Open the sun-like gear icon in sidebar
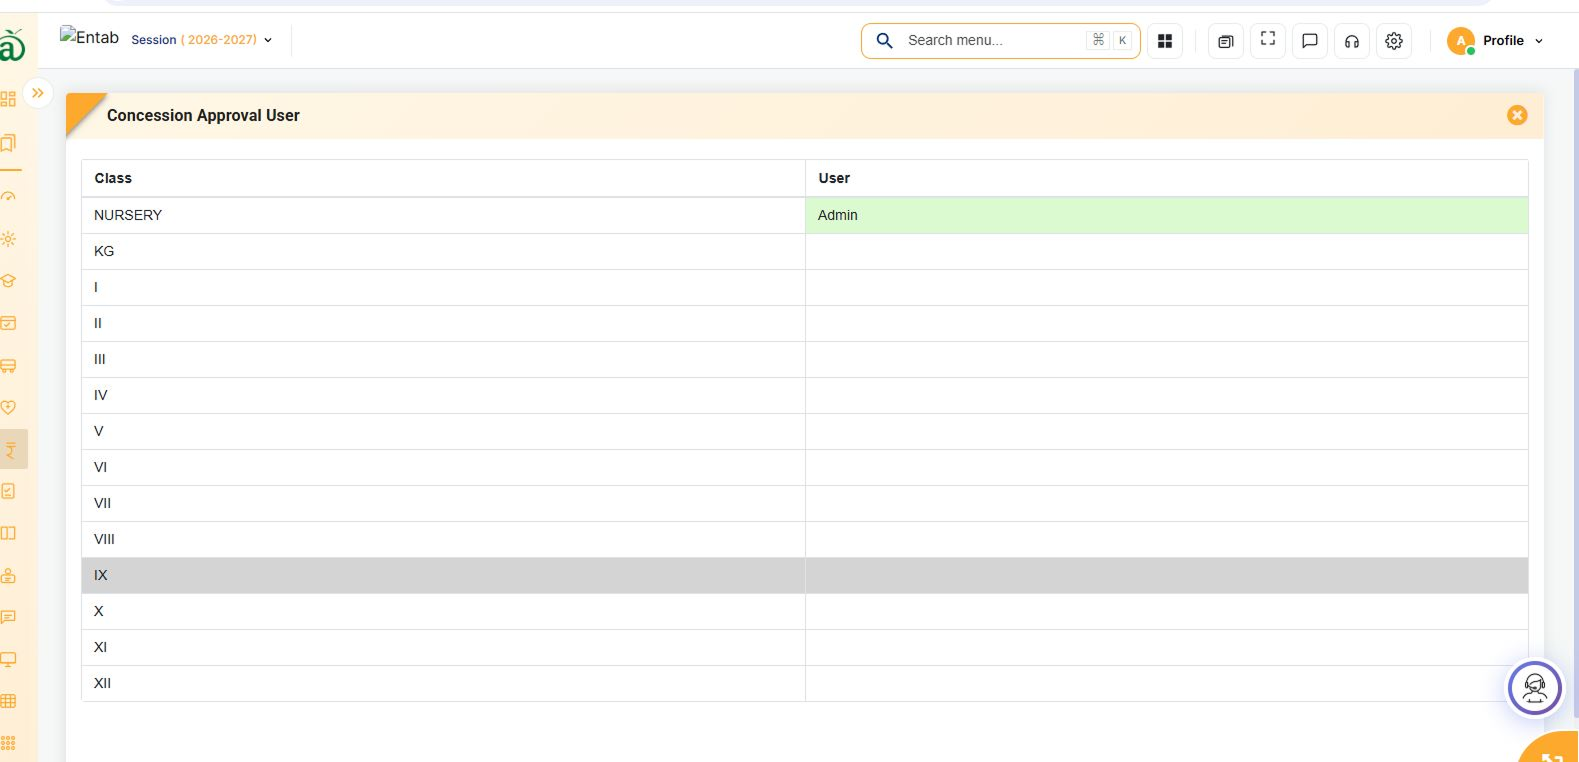 (9, 239)
